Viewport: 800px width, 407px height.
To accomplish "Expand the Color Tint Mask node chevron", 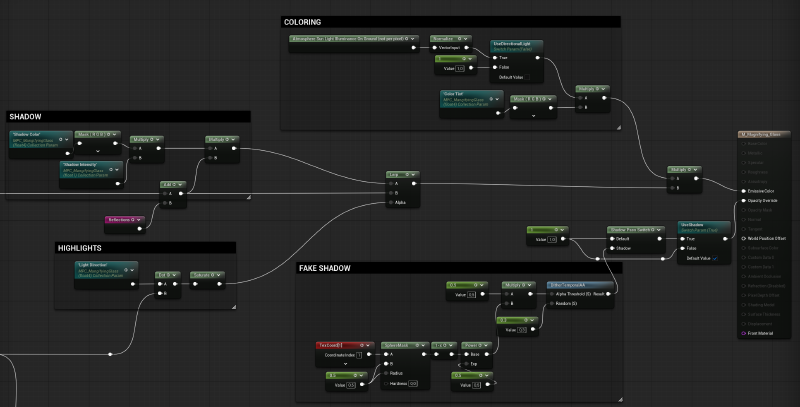I will (533, 116).
